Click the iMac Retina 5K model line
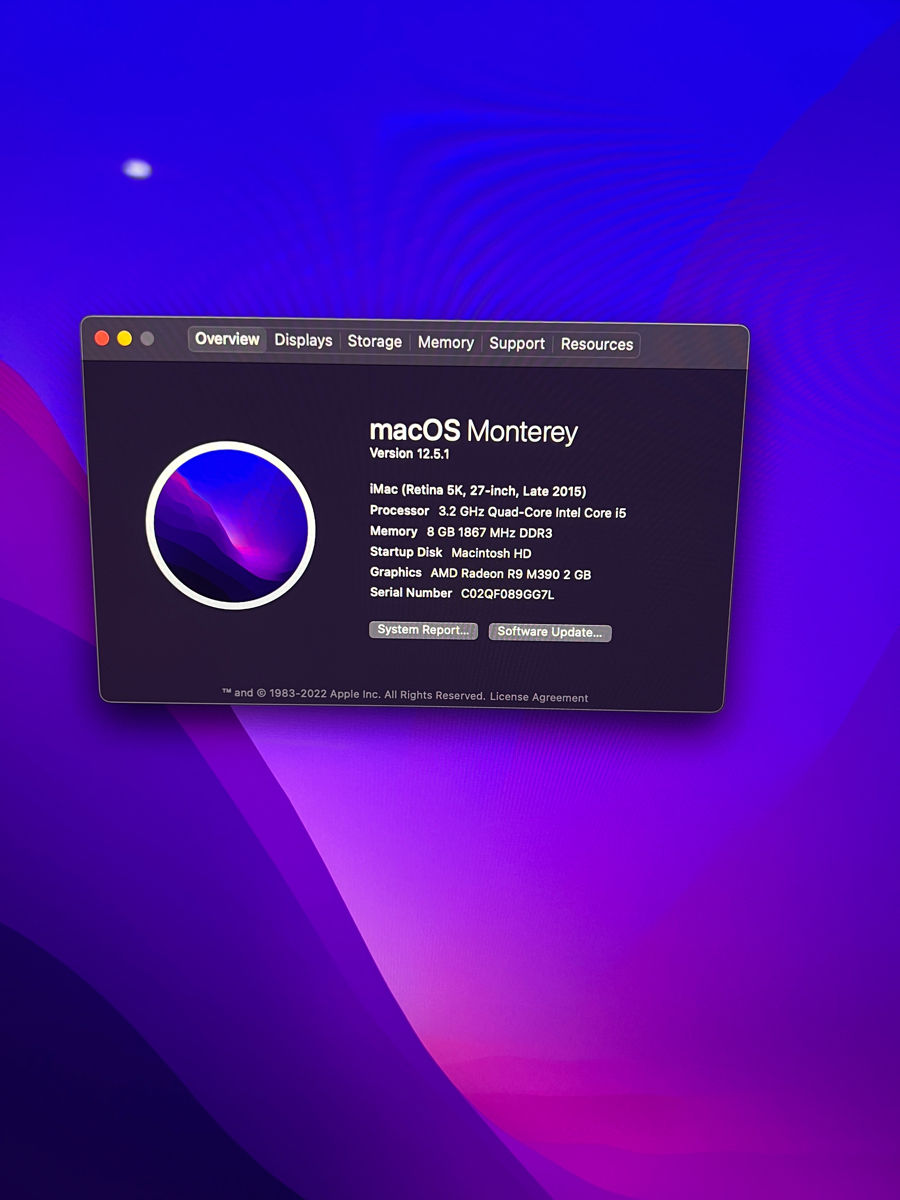900x1200 pixels. point(479,491)
